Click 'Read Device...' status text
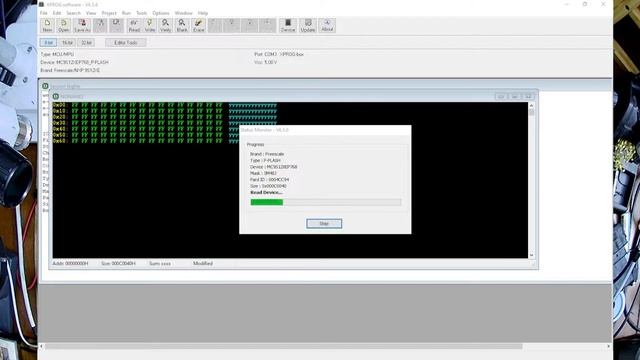The width and height of the screenshot is (640, 360). [x=266, y=192]
